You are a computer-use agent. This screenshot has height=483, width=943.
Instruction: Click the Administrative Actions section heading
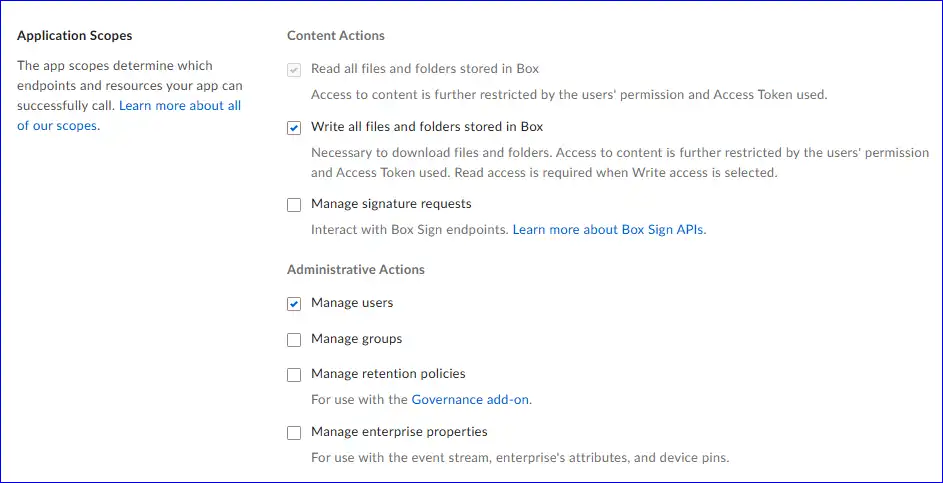coord(355,270)
